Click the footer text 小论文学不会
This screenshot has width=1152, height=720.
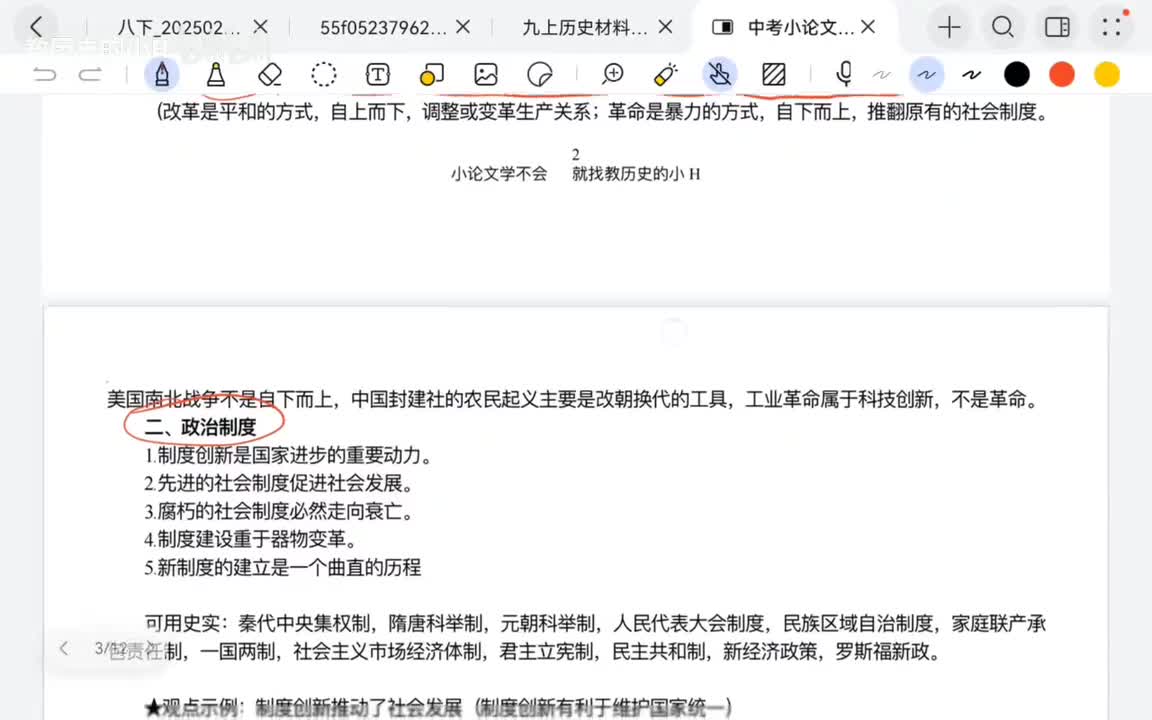tap(499, 174)
